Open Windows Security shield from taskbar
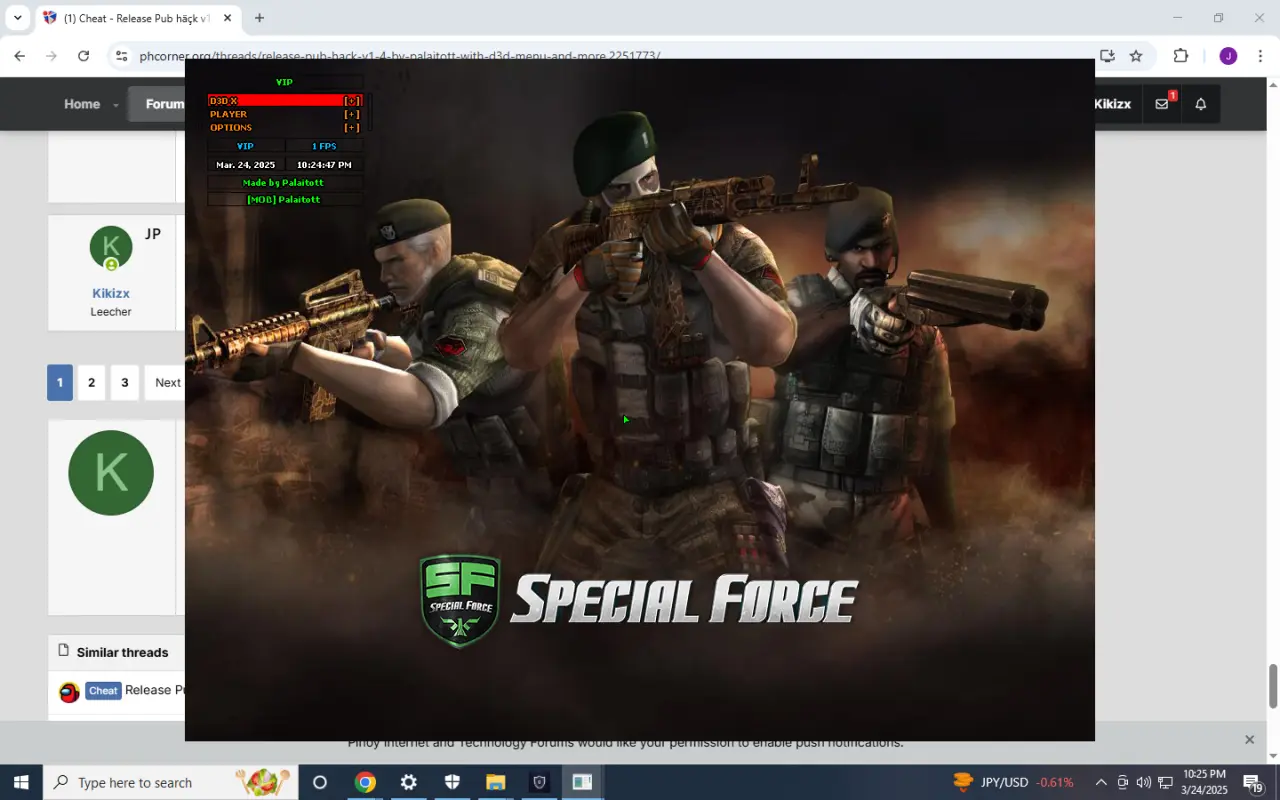The height and width of the screenshot is (800, 1280). point(452,782)
